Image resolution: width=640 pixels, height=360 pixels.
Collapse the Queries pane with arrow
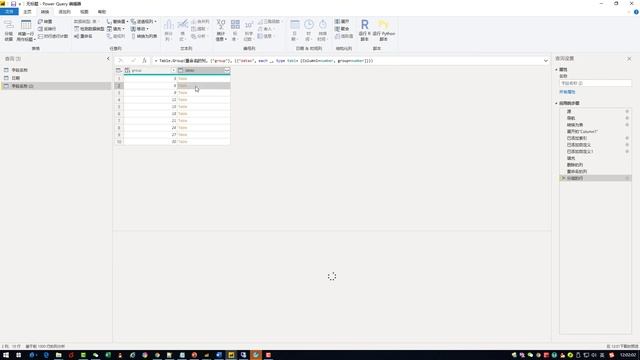click(x=108, y=59)
